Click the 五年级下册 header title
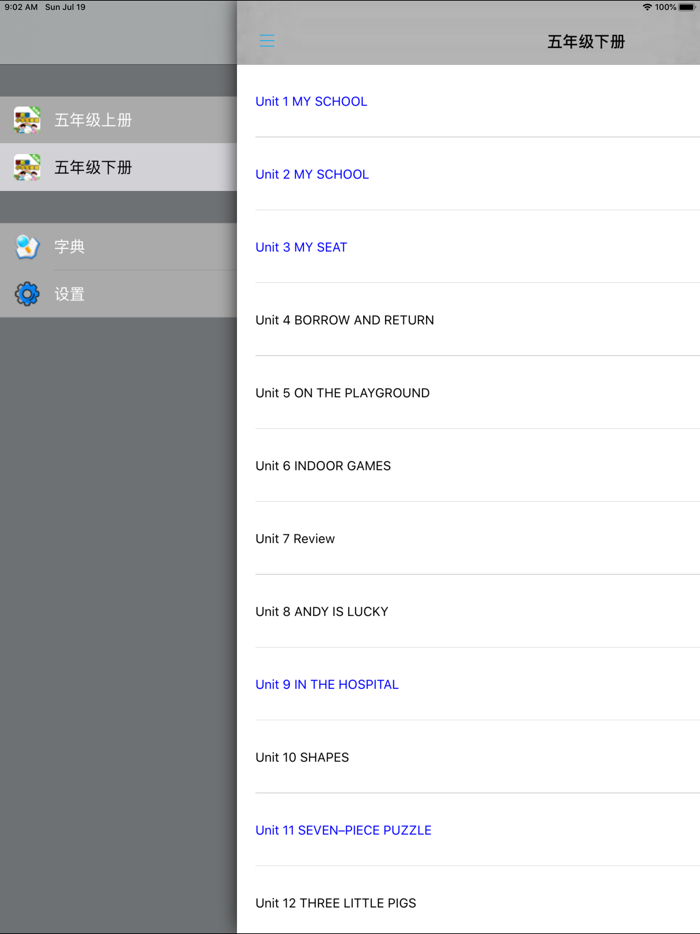 pyautogui.click(x=586, y=42)
